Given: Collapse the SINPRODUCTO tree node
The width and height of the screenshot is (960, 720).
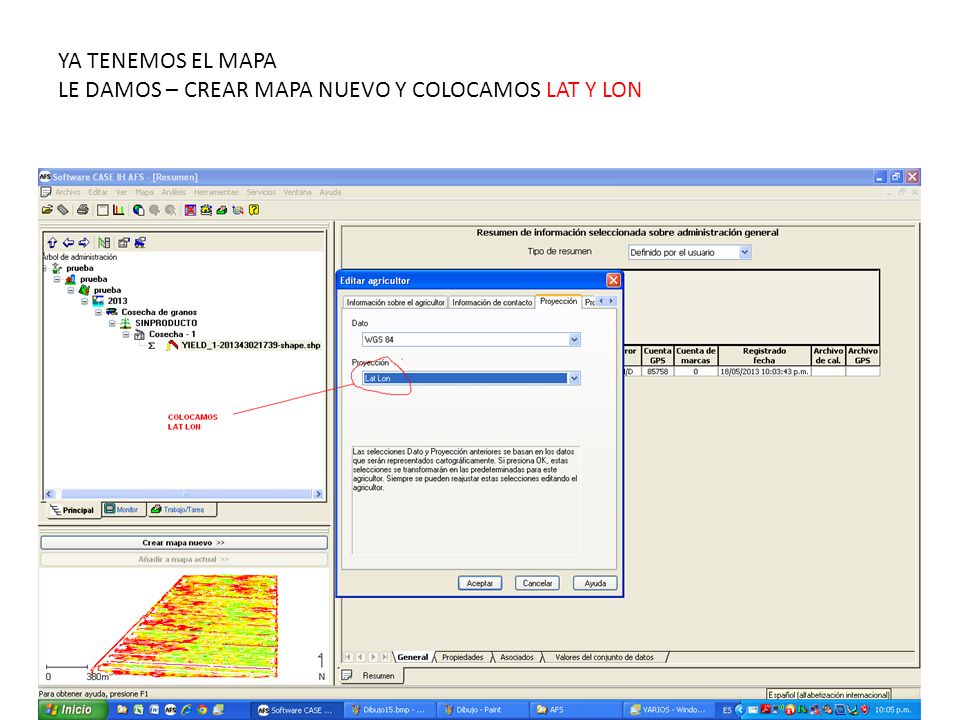Looking at the screenshot, I should [112, 323].
